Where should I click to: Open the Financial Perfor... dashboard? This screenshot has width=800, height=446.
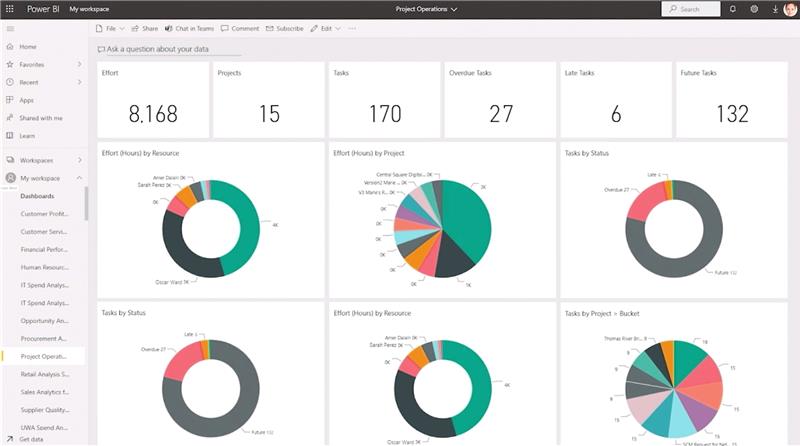(44, 250)
